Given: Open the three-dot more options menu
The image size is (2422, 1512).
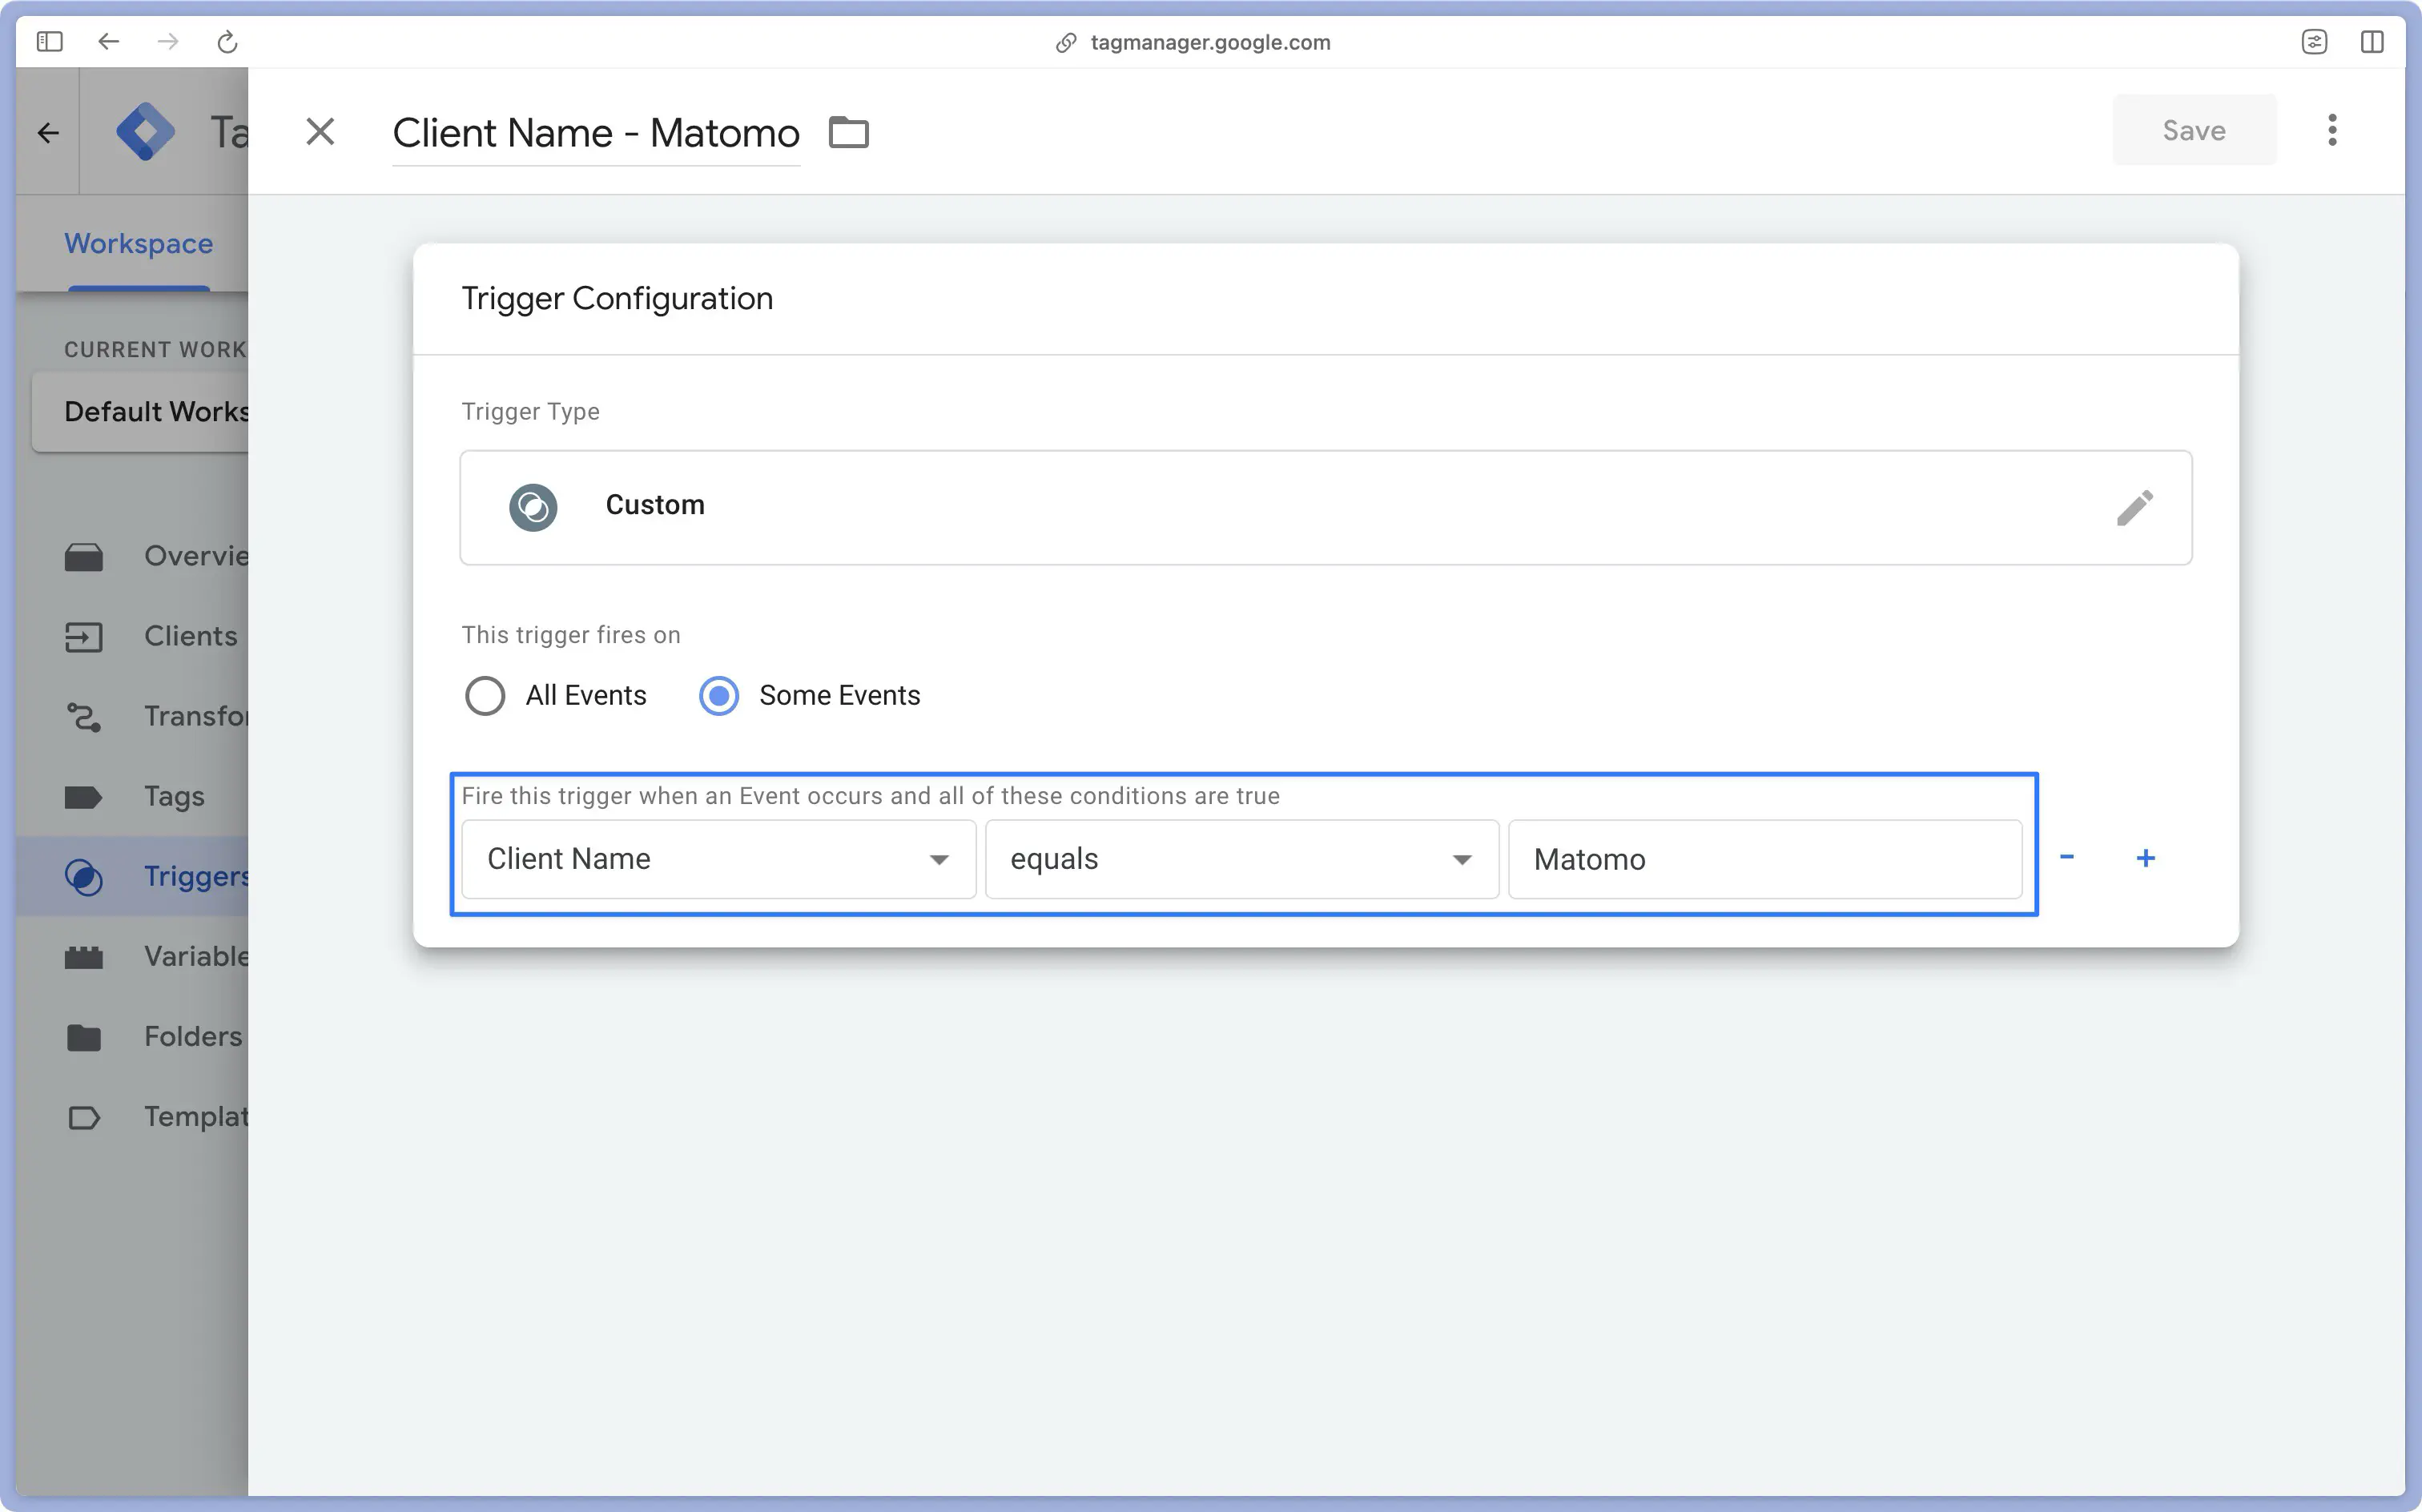Looking at the screenshot, I should [2332, 131].
